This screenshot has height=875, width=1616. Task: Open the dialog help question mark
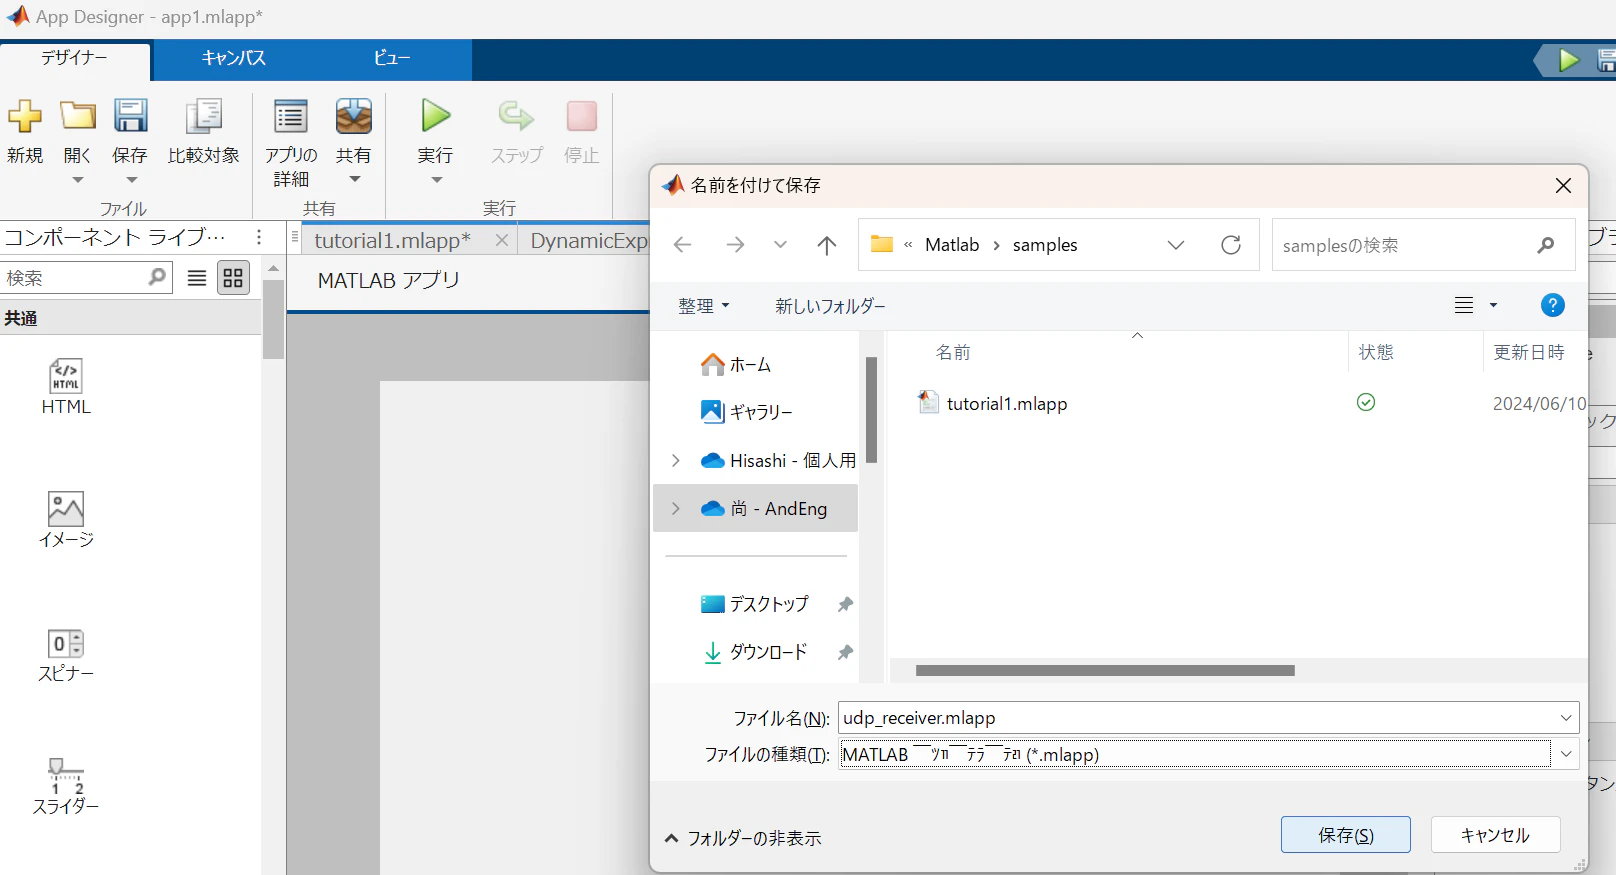coord(1552,305)
